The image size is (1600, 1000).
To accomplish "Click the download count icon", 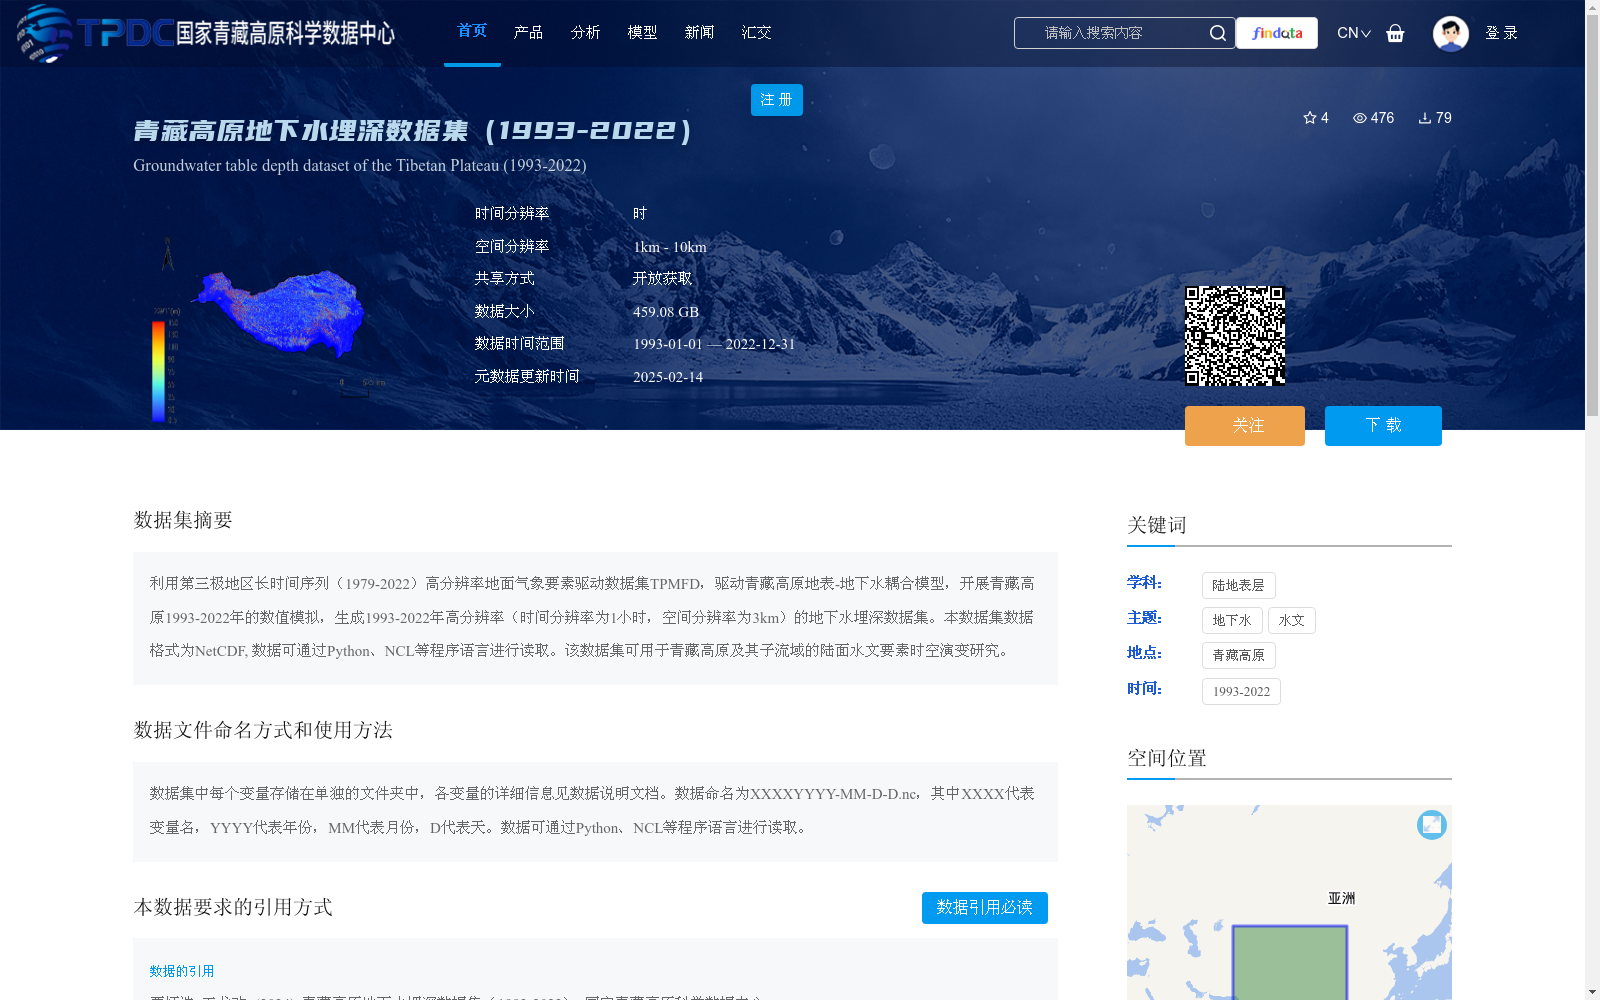I will coord(1423,117).
